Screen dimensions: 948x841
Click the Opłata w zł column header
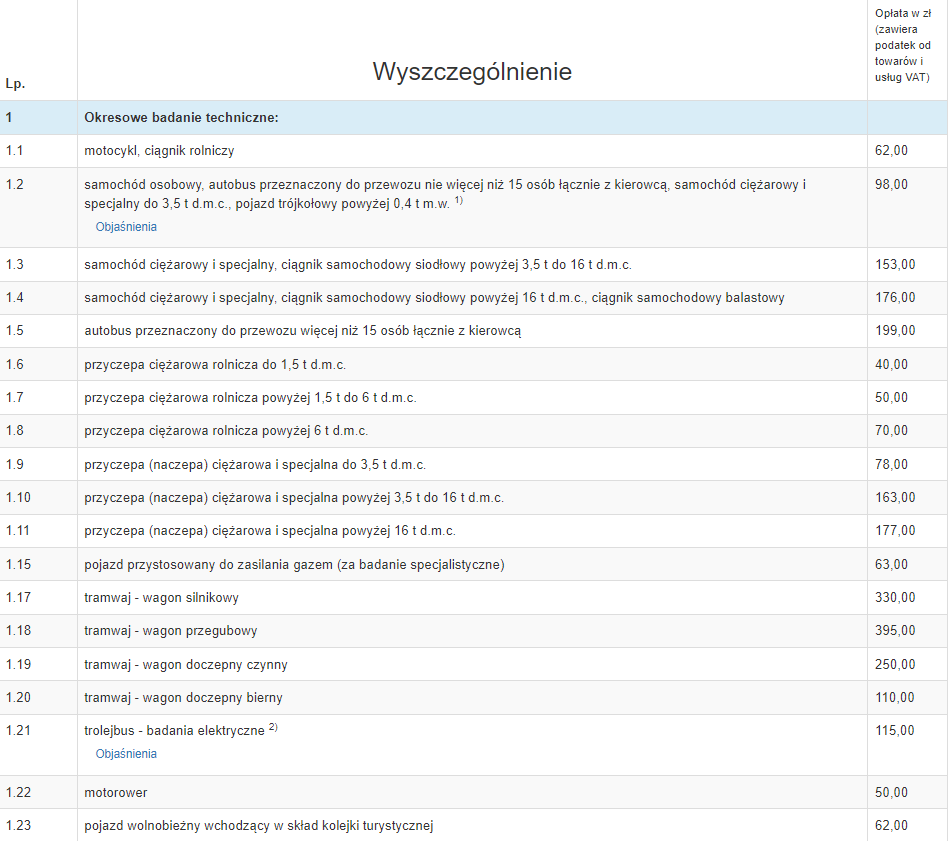pos(902,46)
